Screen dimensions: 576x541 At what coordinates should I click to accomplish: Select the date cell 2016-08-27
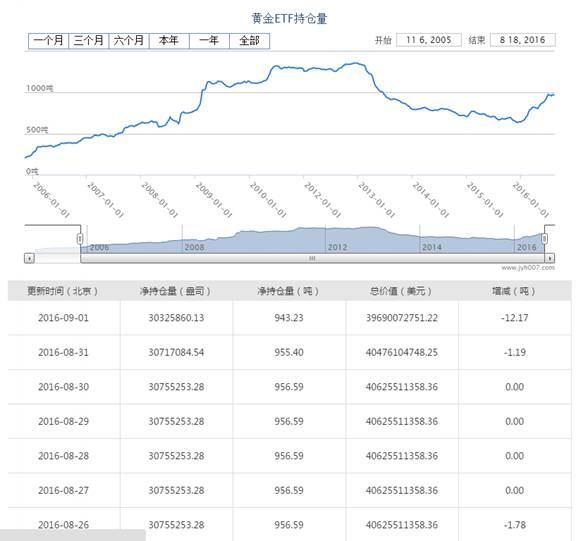64,490
